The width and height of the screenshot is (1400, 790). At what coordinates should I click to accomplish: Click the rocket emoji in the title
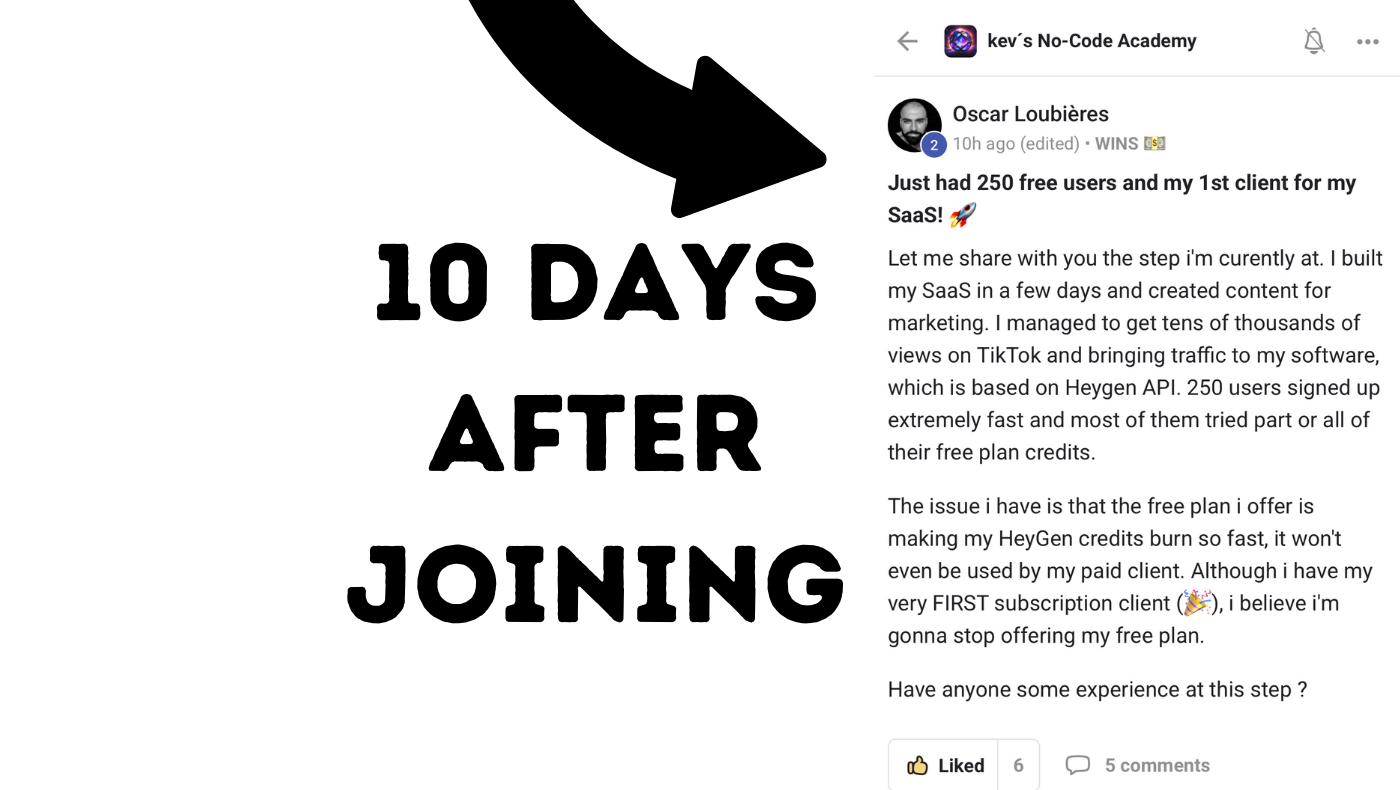(962, 215)
